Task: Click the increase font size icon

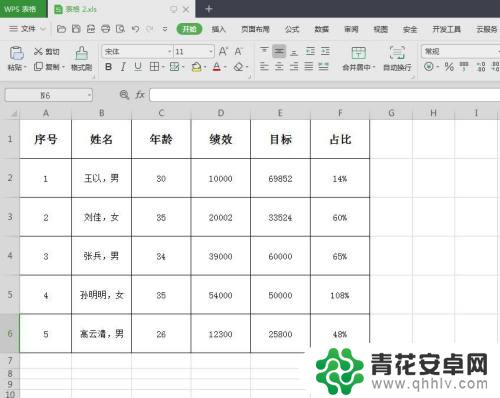Action: 223,51
